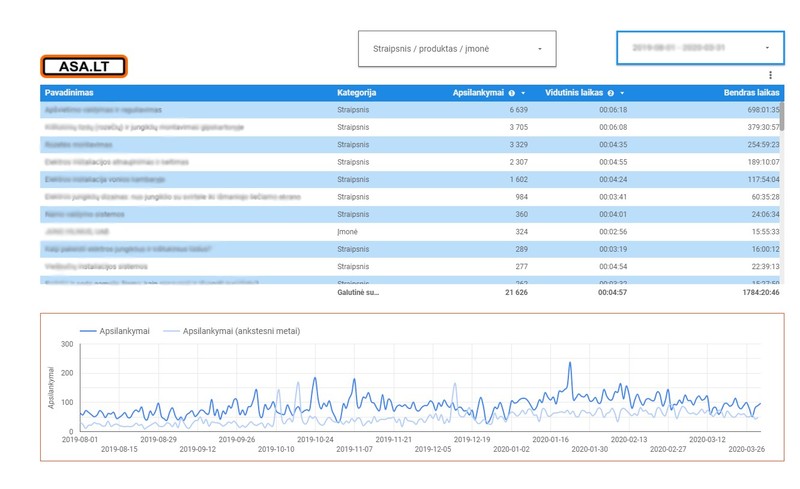Open the date range dropdown
The height and width of the screenshot is (489, 800).
click(701, 48)
